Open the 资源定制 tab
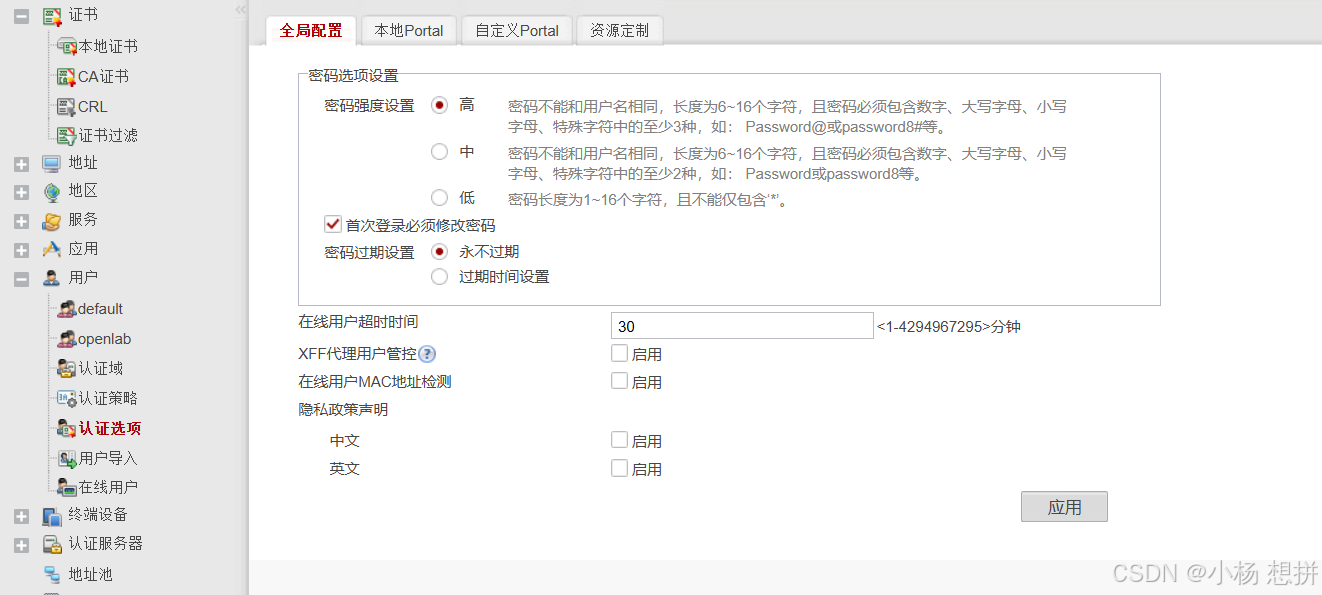Image resolution: width=1322 pixels, height=595 pixels. point(619,30)
